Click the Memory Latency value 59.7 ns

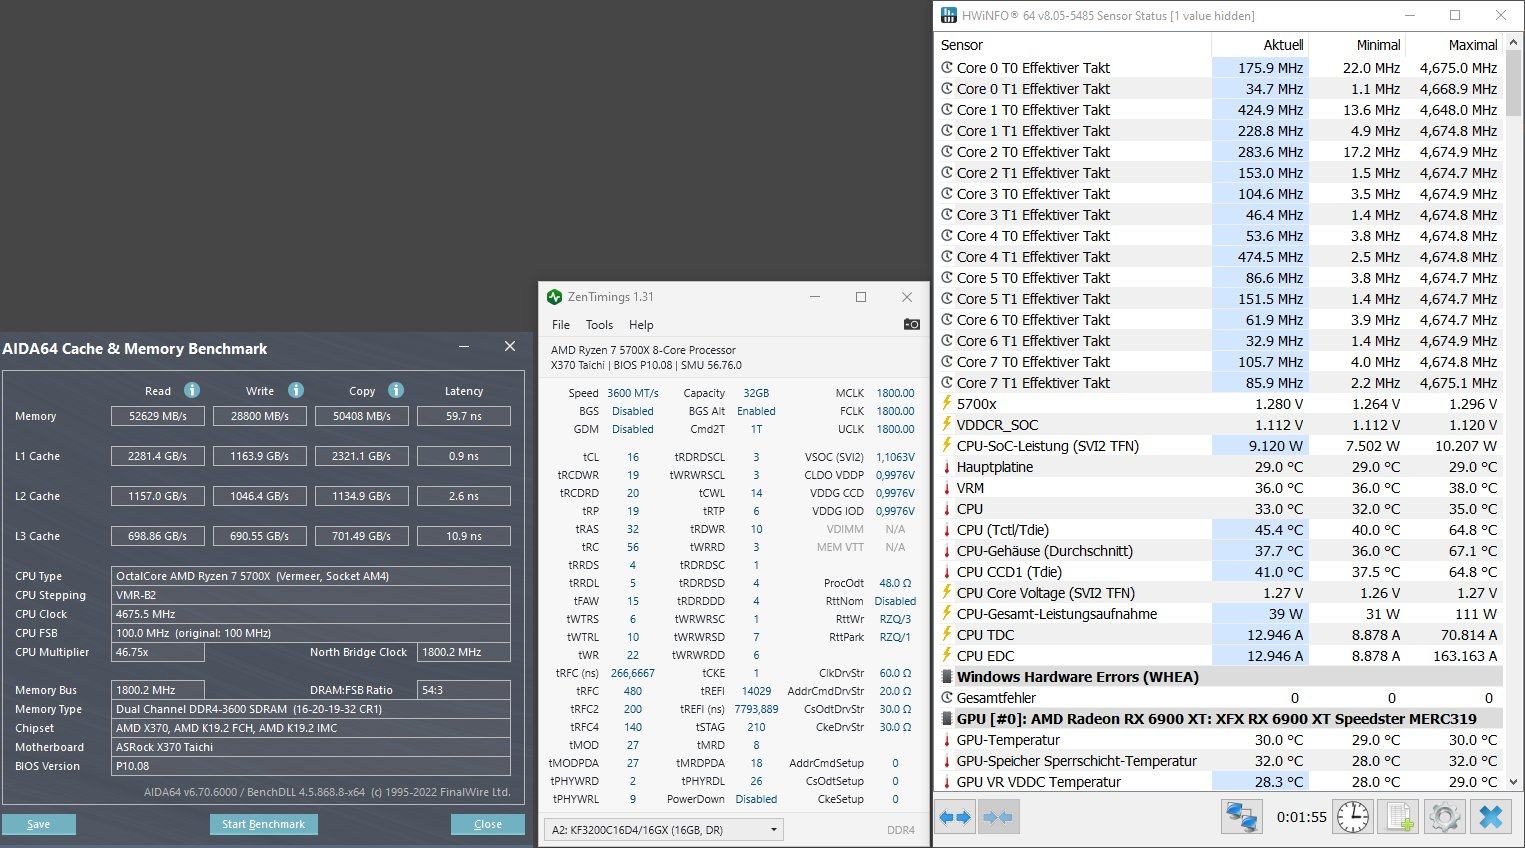point(464,416)
